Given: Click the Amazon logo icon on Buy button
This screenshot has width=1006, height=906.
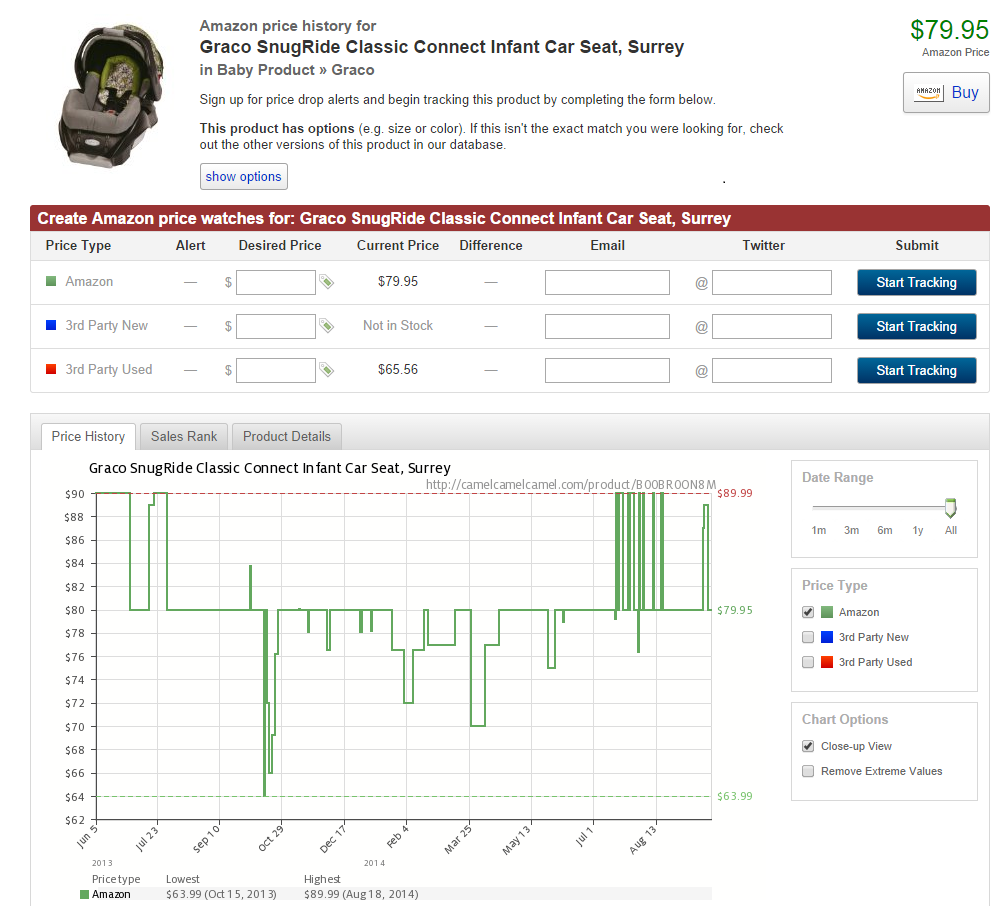Looking at the screenshot, I should pos(928,93).
